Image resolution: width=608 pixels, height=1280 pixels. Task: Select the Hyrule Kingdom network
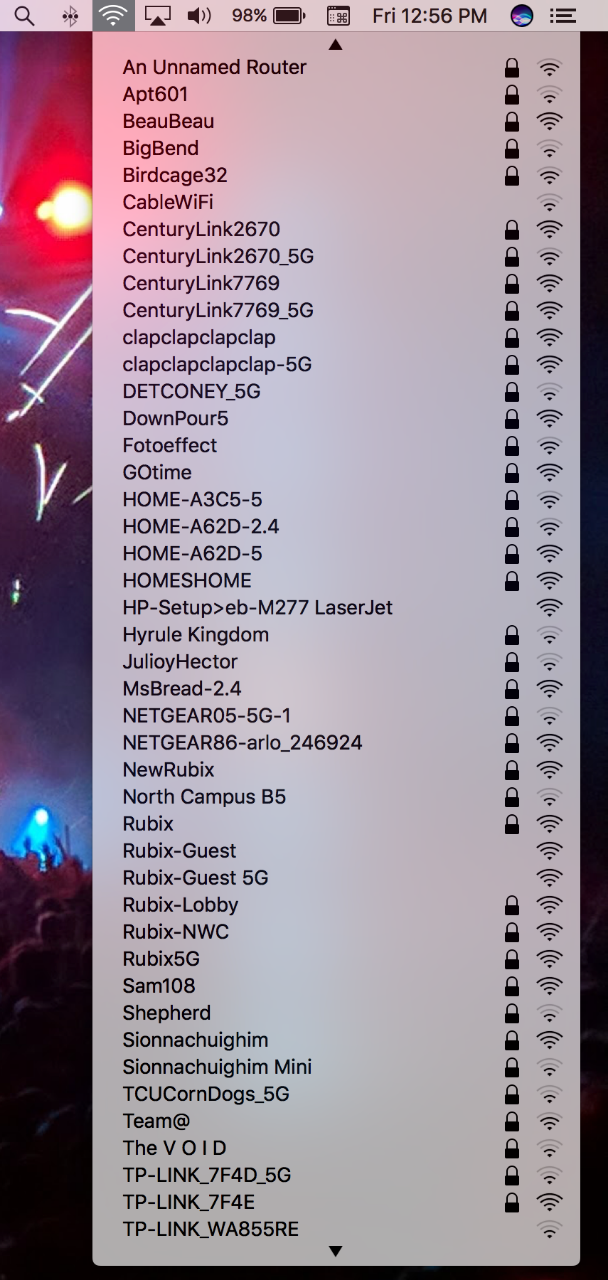336,635
